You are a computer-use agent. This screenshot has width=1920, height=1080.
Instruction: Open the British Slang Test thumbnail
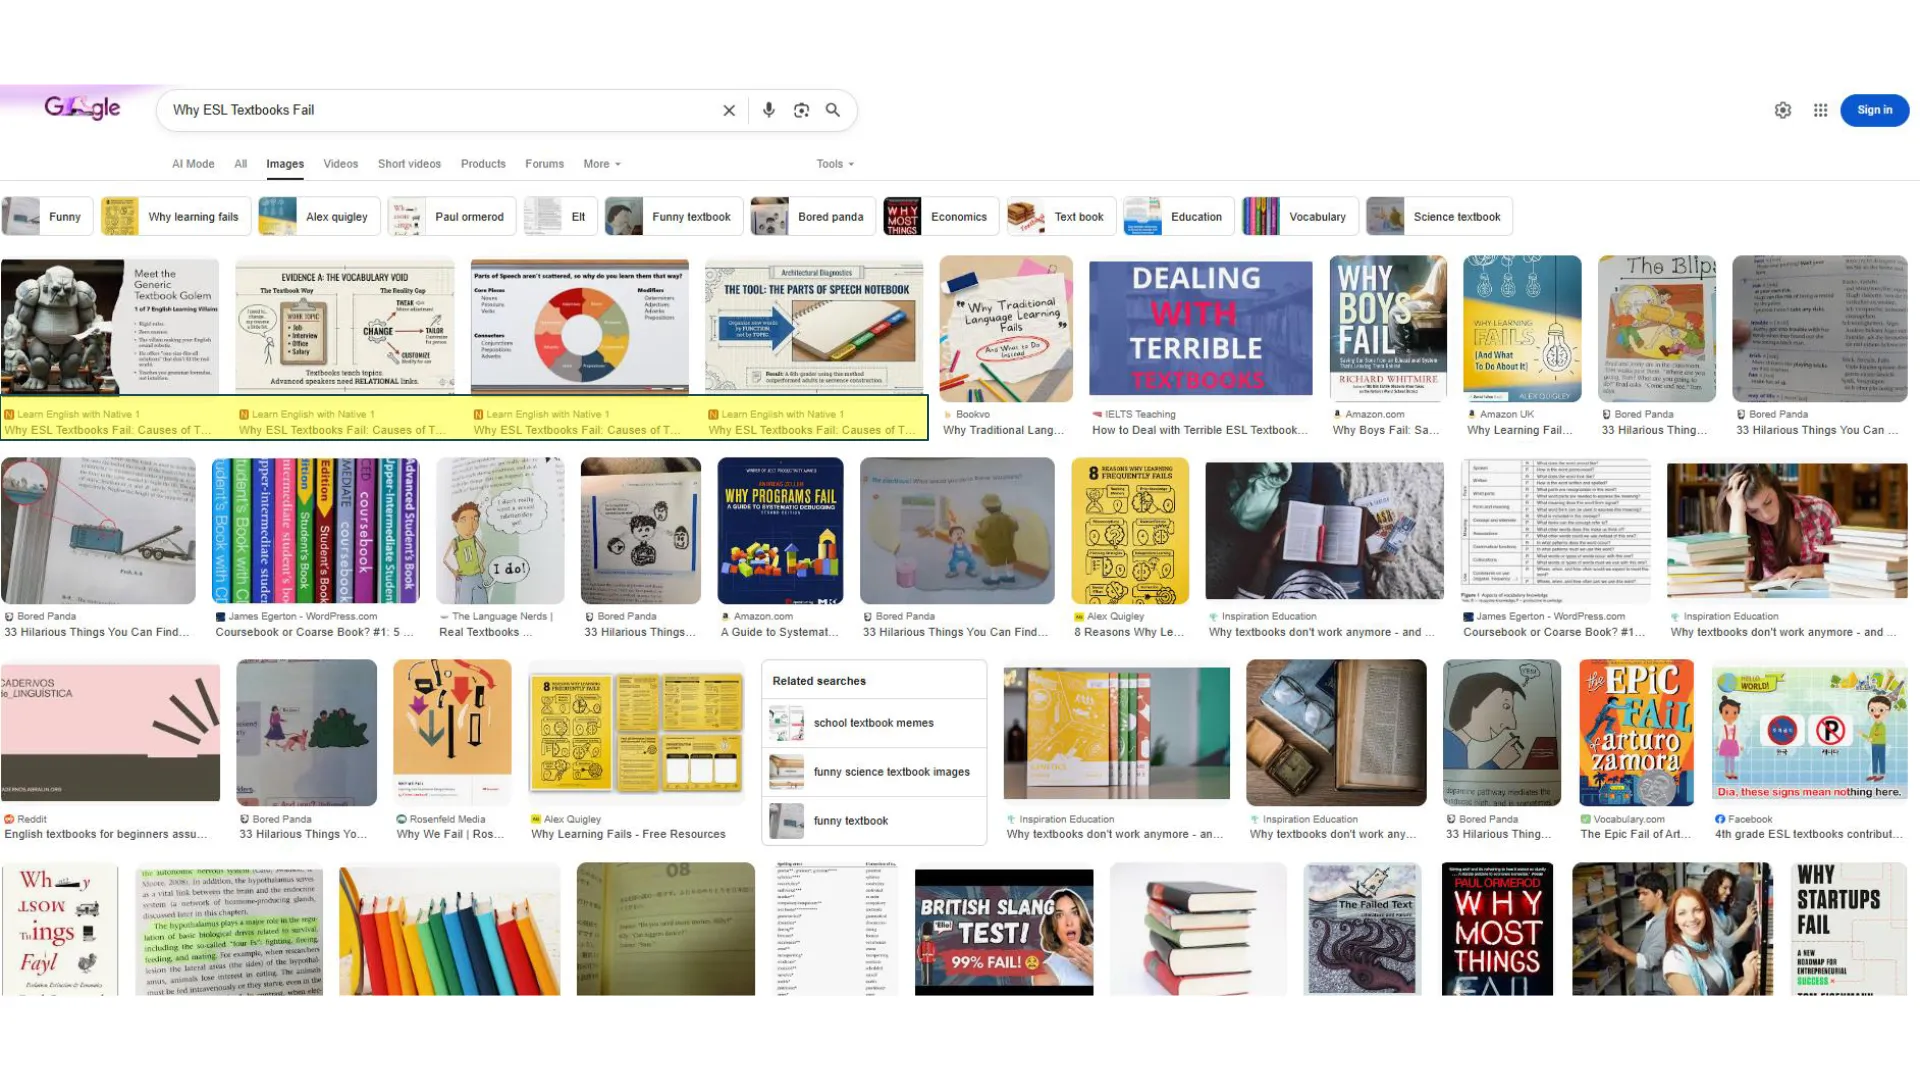1004,930
